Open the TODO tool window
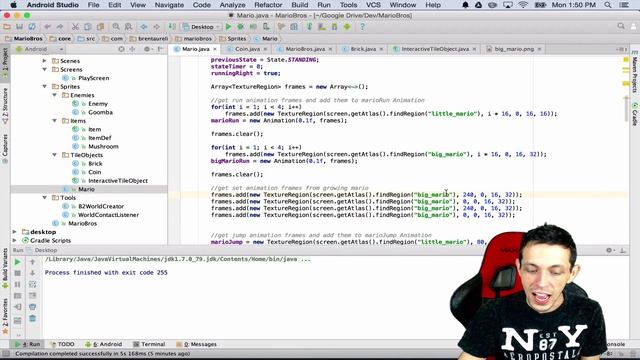Image resolution: width=640 pixels, height=360 pixels. coord(62,344)
